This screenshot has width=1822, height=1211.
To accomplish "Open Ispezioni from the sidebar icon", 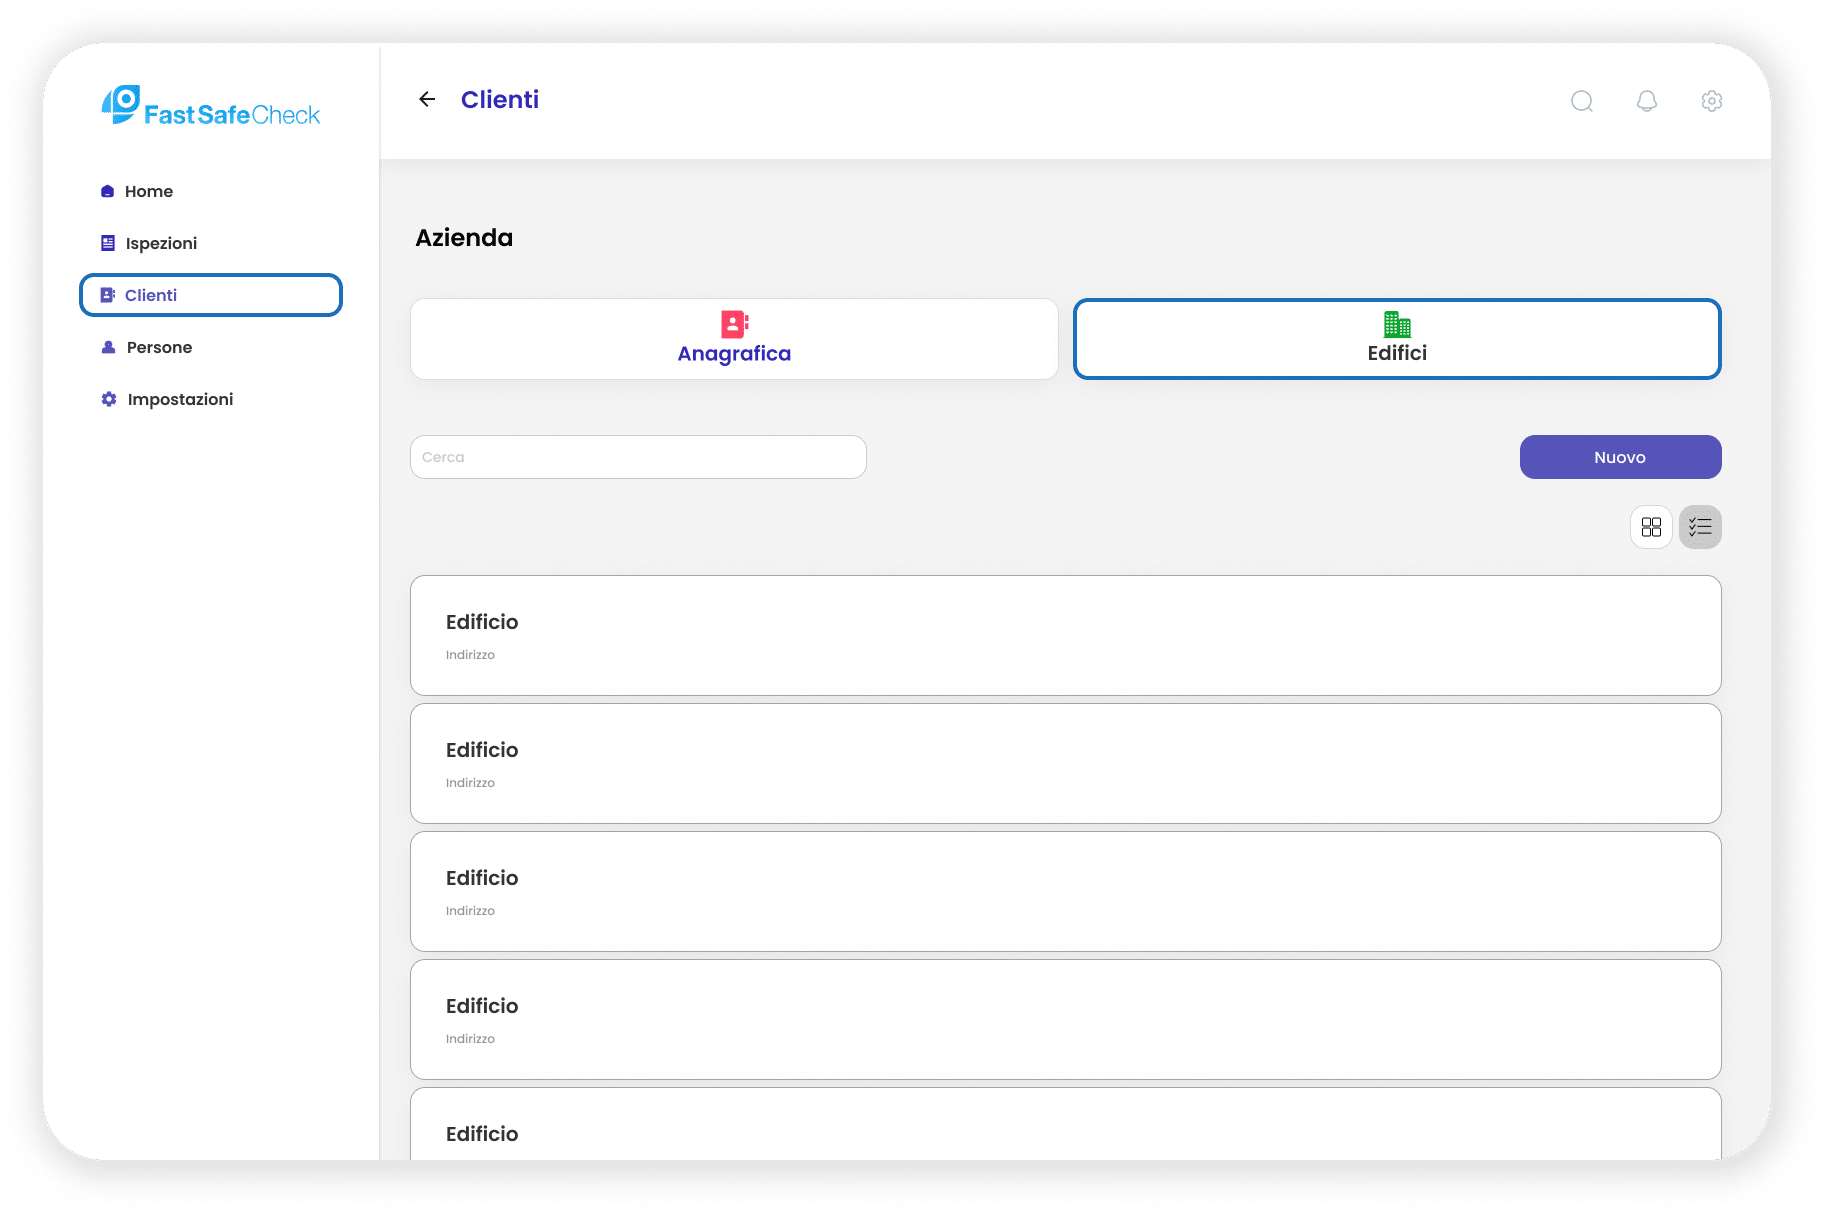I will 108,243.
